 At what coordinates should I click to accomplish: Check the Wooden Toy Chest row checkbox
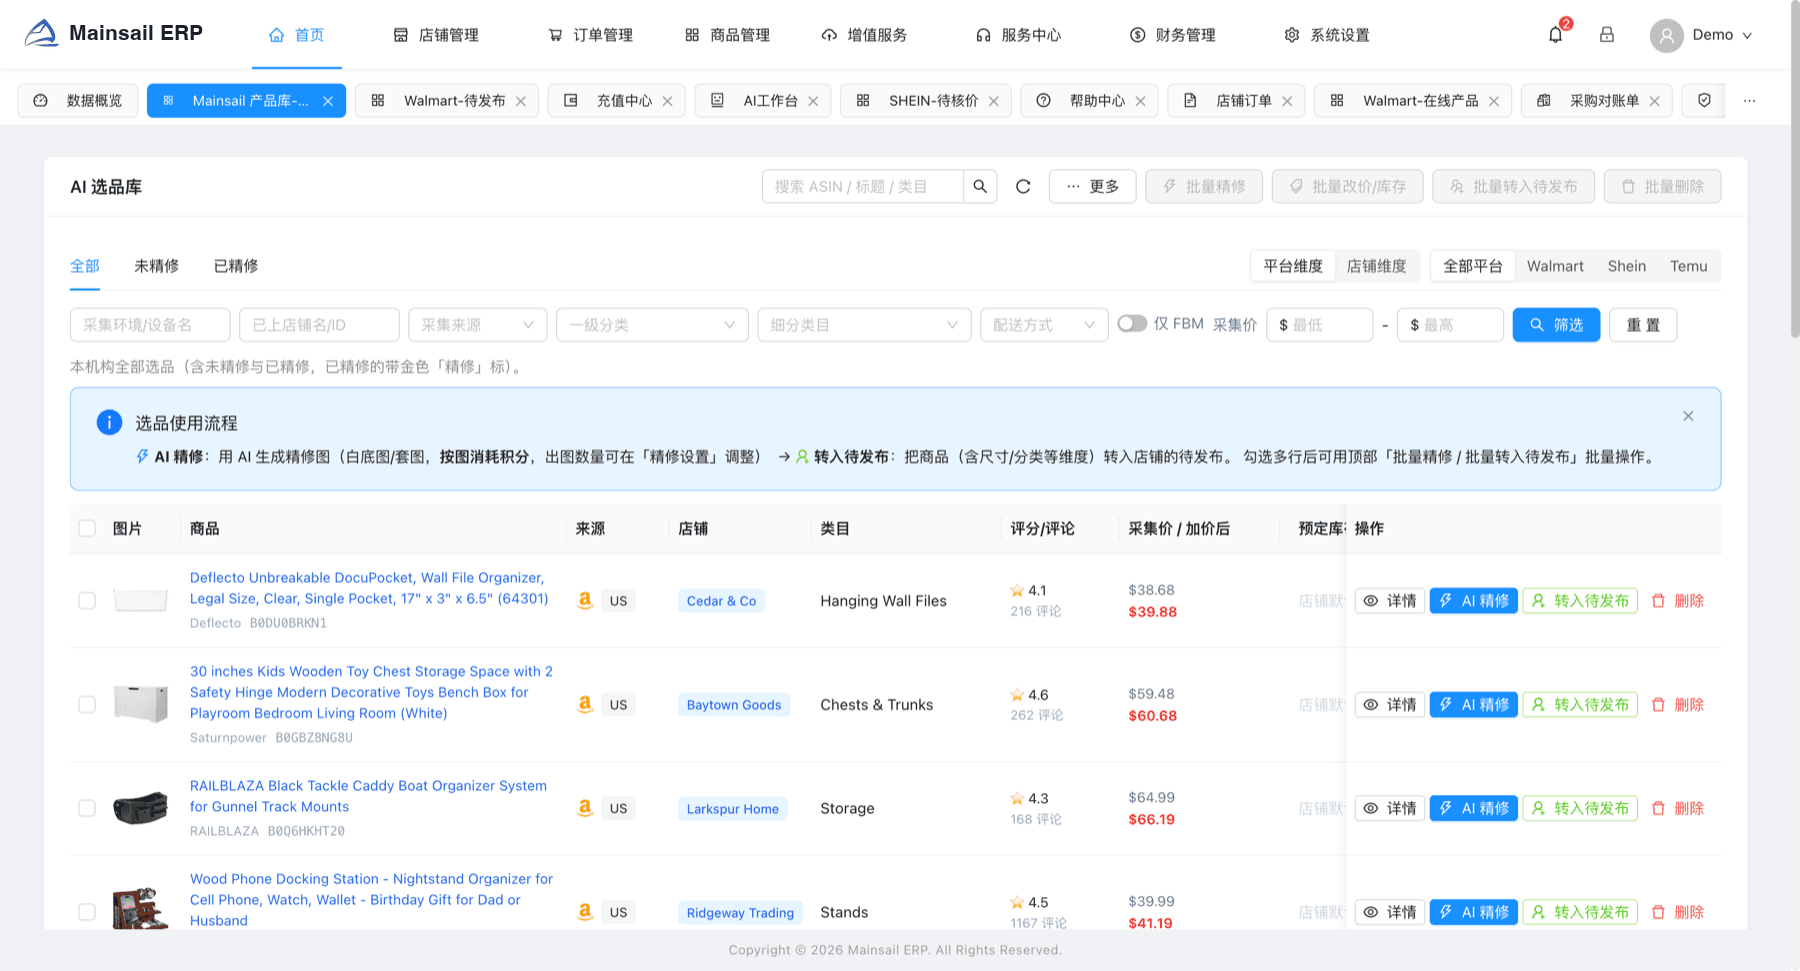(x=87, y=705)
